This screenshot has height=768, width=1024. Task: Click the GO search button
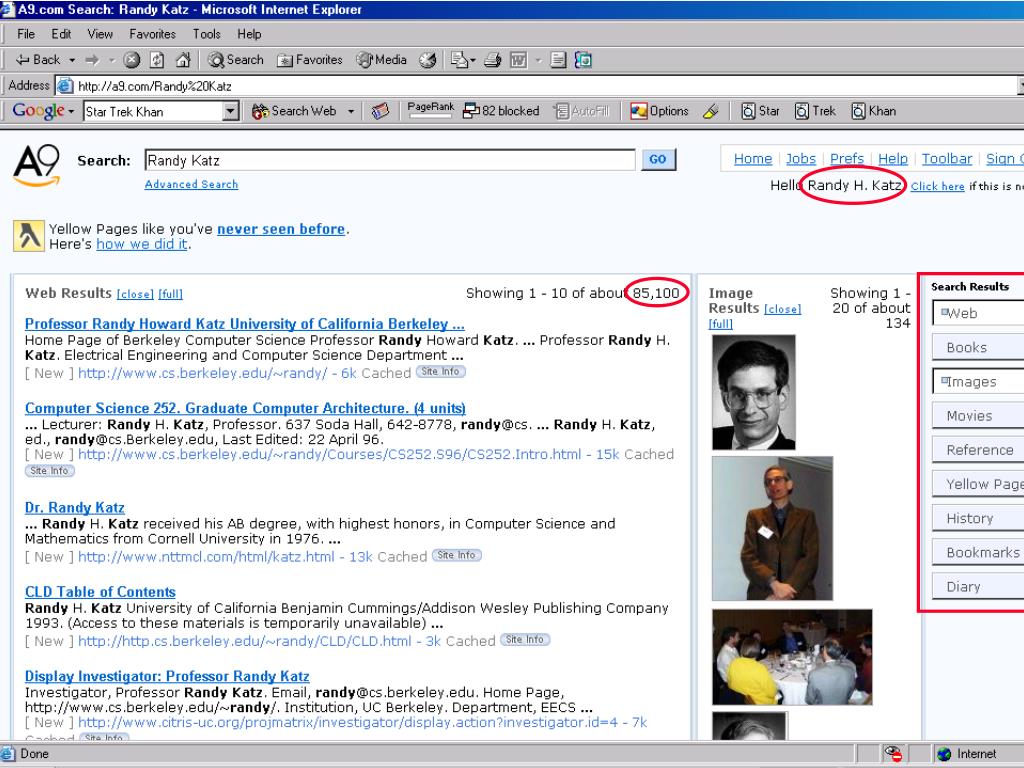[x=658, y=159]
